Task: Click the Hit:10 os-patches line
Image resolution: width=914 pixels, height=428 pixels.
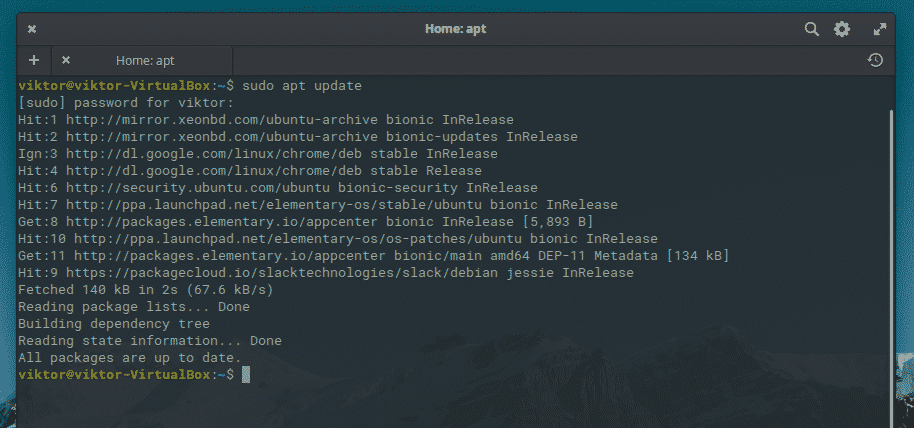Action: coord(338,238)
